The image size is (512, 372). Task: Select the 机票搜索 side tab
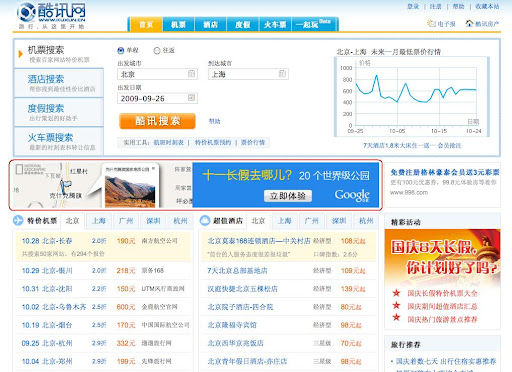59,54
